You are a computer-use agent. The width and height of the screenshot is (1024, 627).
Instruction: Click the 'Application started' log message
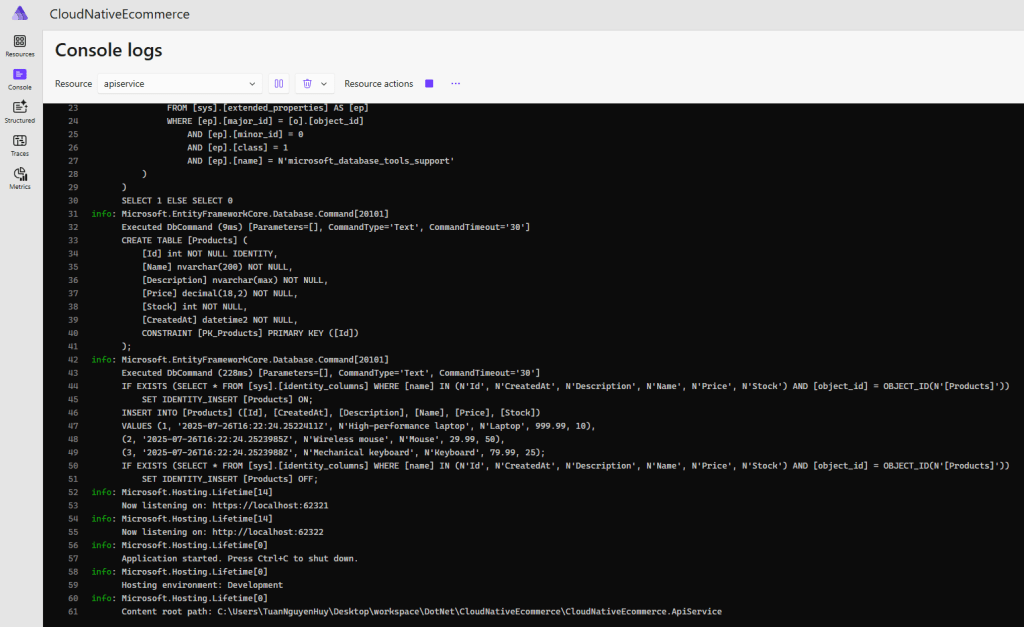pyautogui.click(x=239, y=558)
